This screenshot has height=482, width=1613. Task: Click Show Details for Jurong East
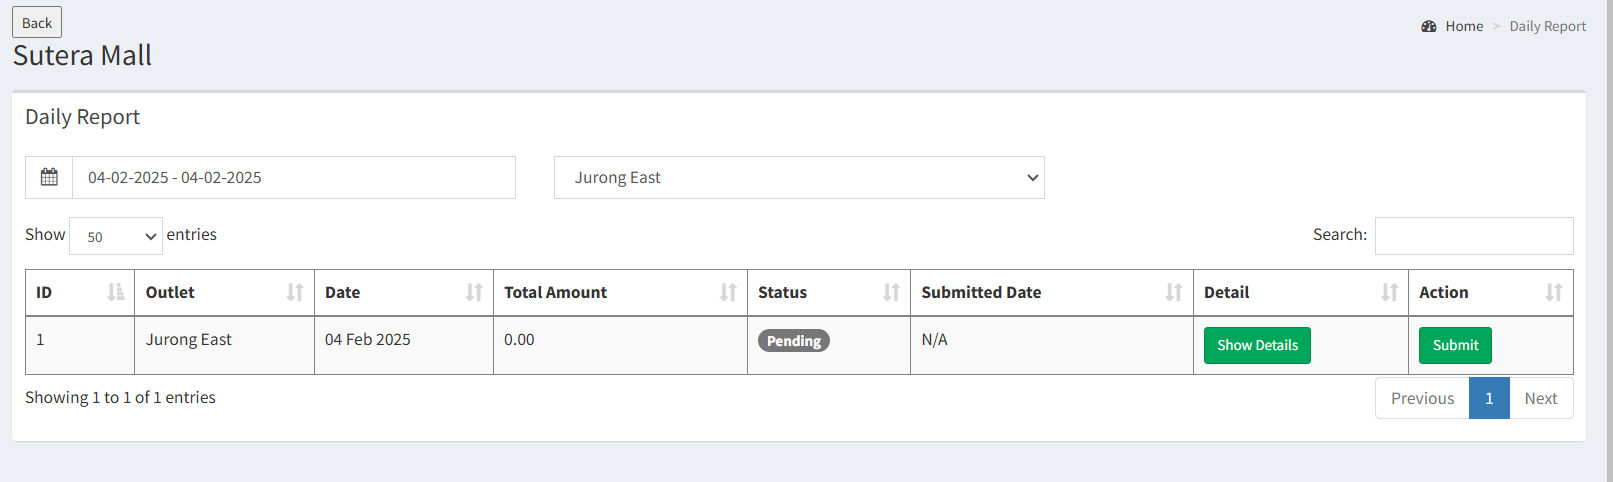coord(1257,345)
